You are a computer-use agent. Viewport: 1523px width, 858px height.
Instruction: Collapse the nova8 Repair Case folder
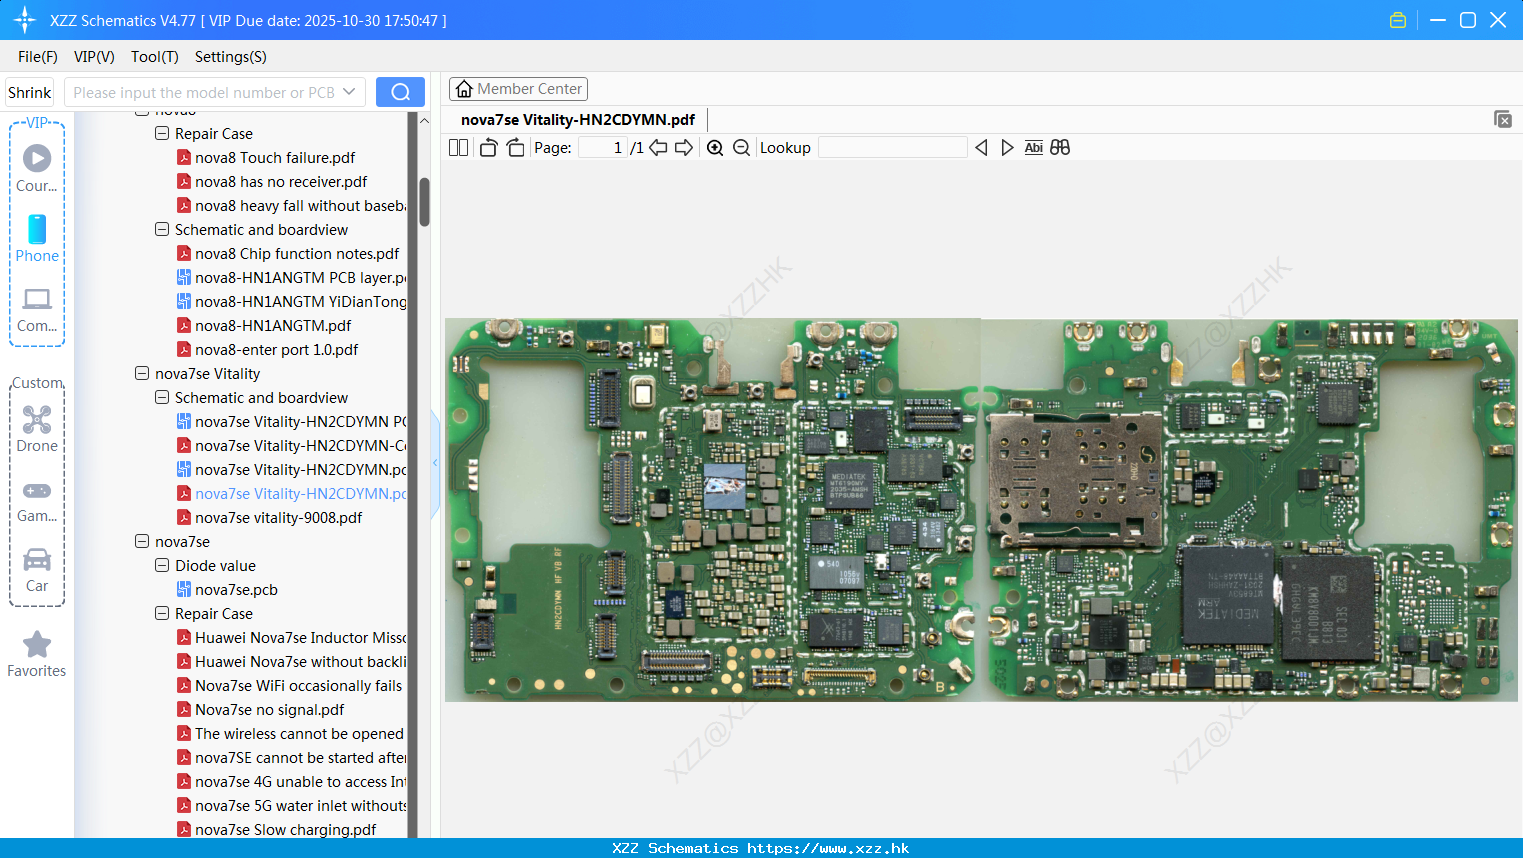tap(162, 133)
